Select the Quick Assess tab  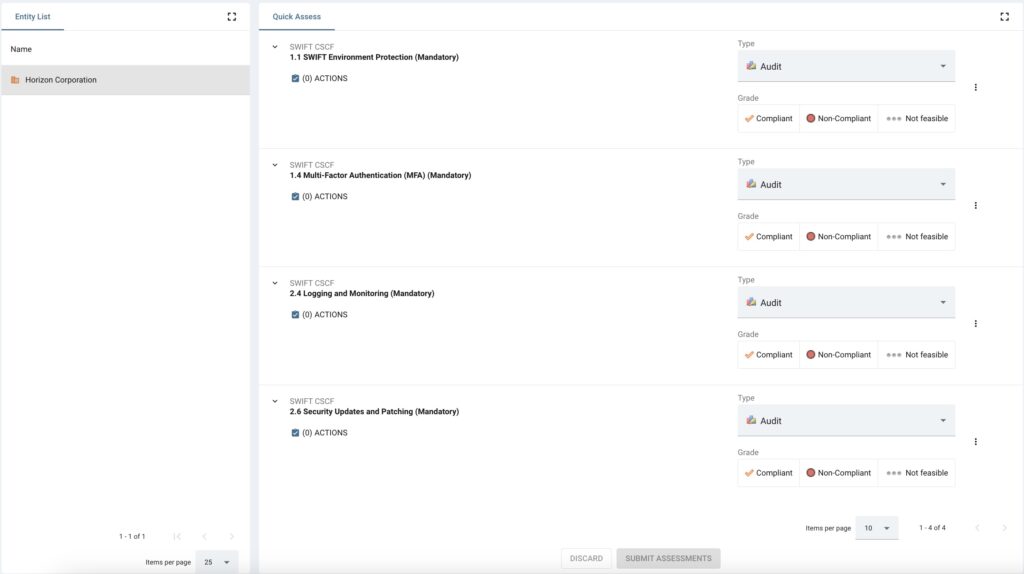point(296,17)
